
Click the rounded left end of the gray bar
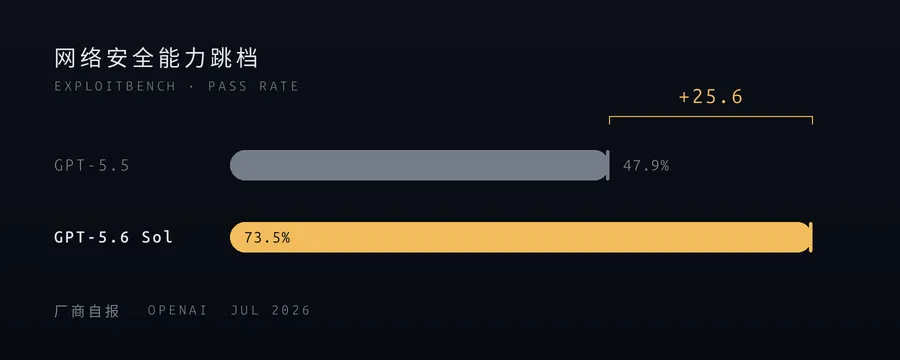pos(239,165)
